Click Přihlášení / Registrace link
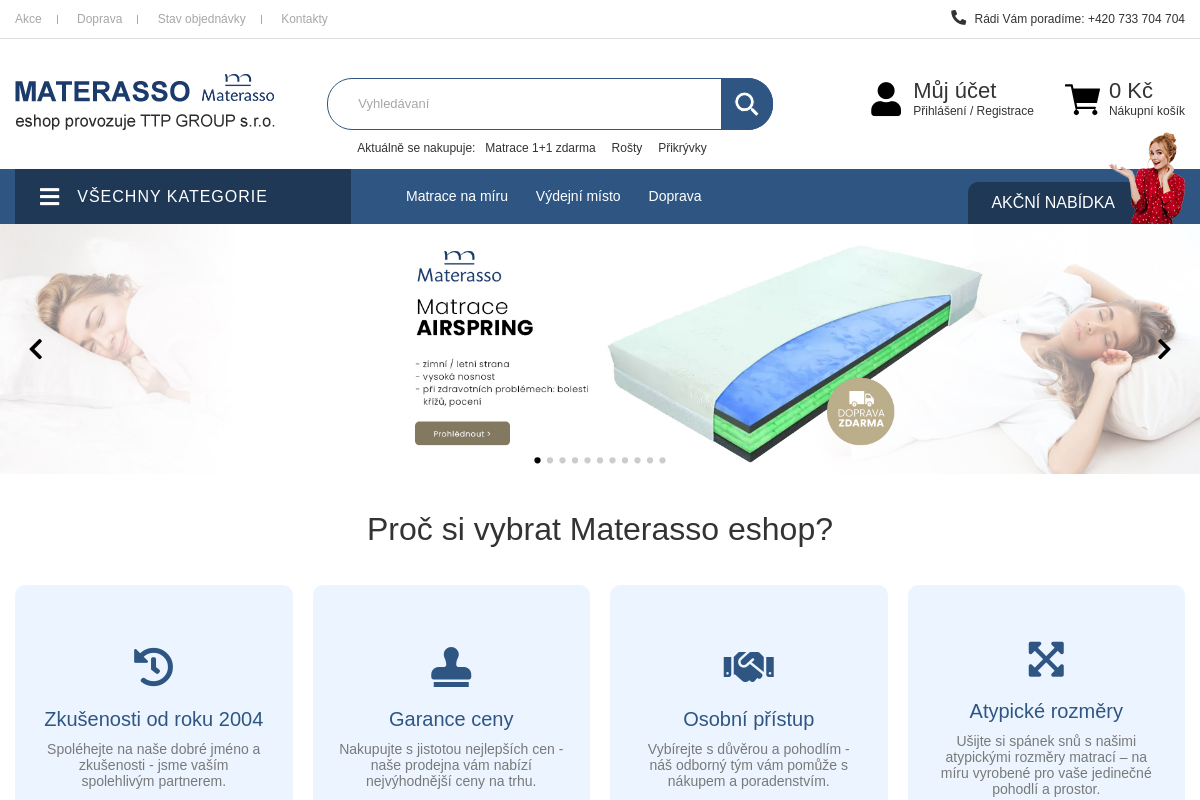Image resolution: width=1200 pixels, height=800 pixels. pyautogui.click(x=973, y=111)
